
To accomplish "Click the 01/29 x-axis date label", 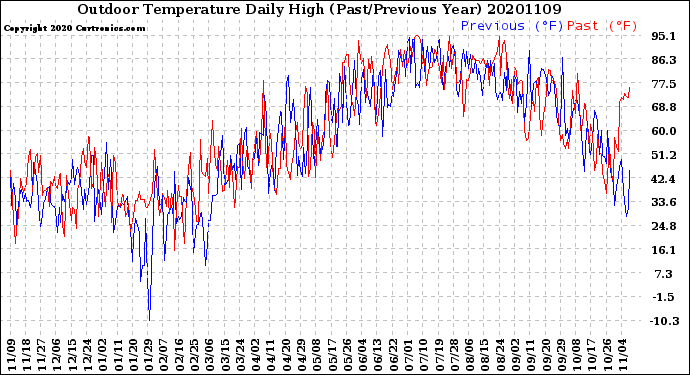I will 148,355.
